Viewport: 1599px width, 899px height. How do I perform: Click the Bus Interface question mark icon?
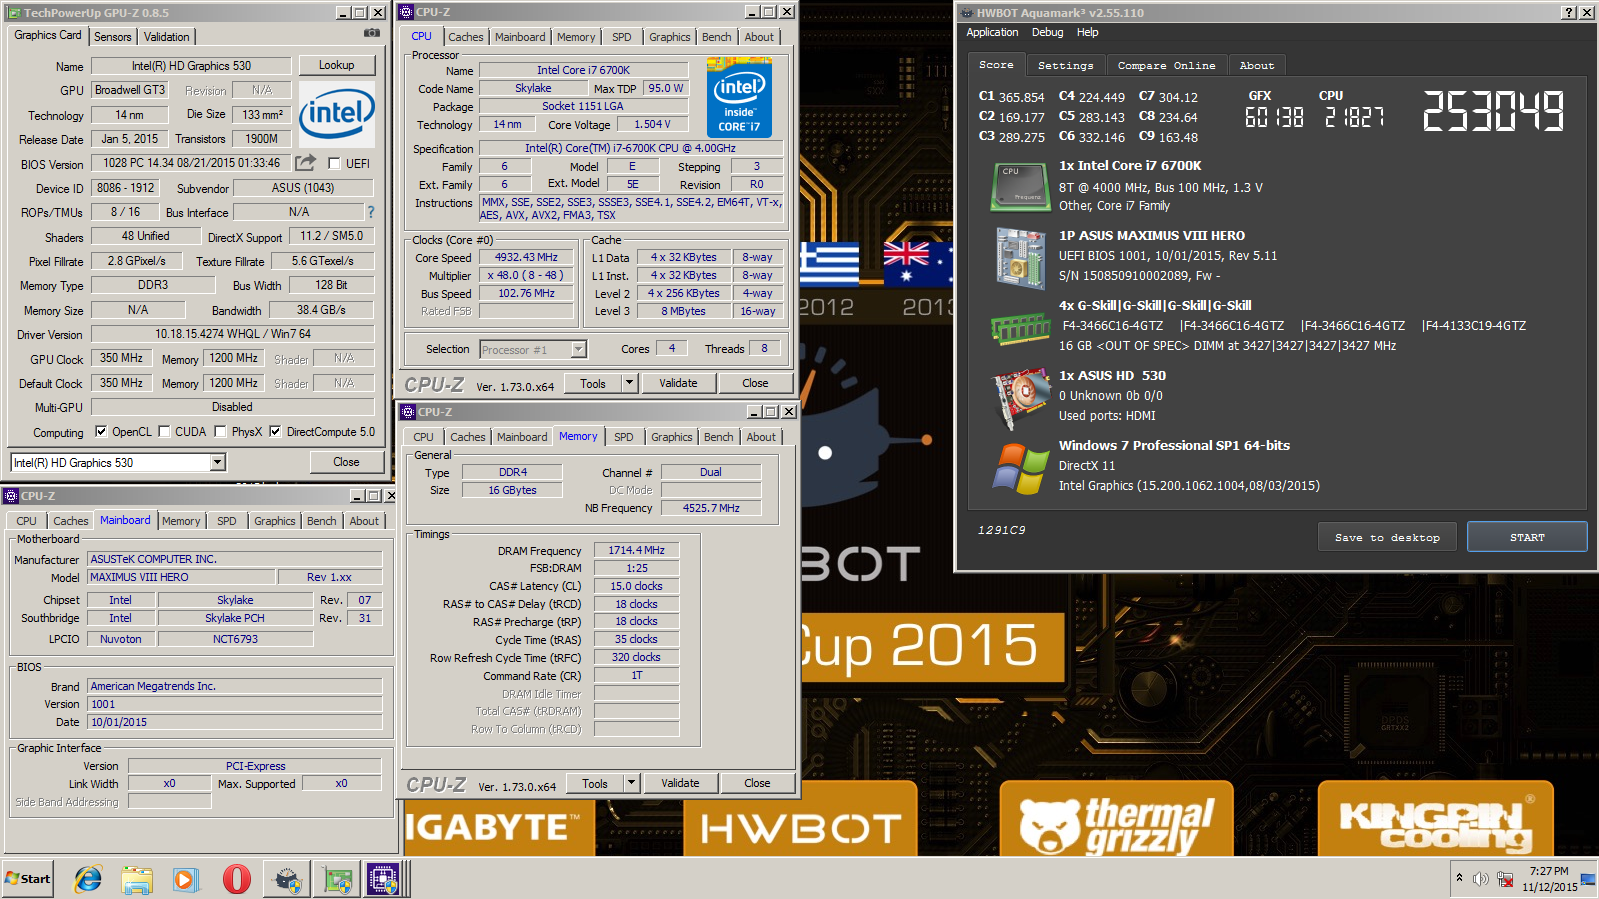pyautogui.click(x=371, y=212)
